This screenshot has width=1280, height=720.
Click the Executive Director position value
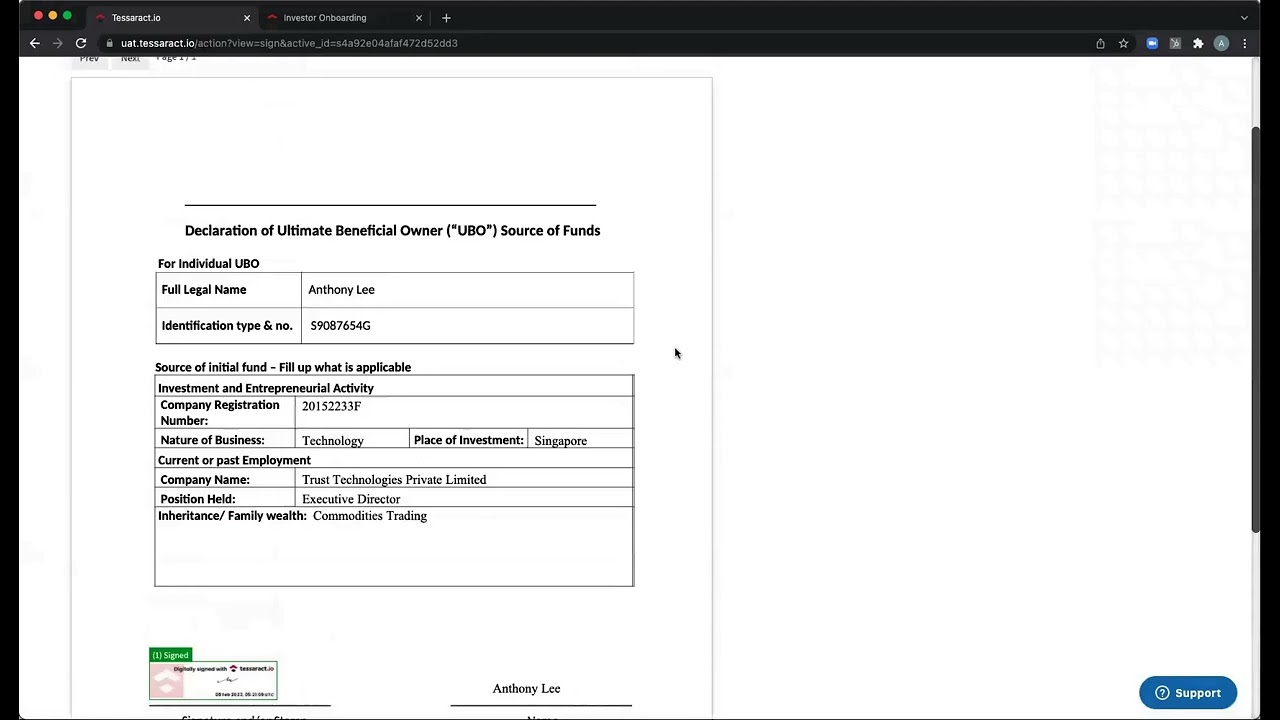(351, 499)
